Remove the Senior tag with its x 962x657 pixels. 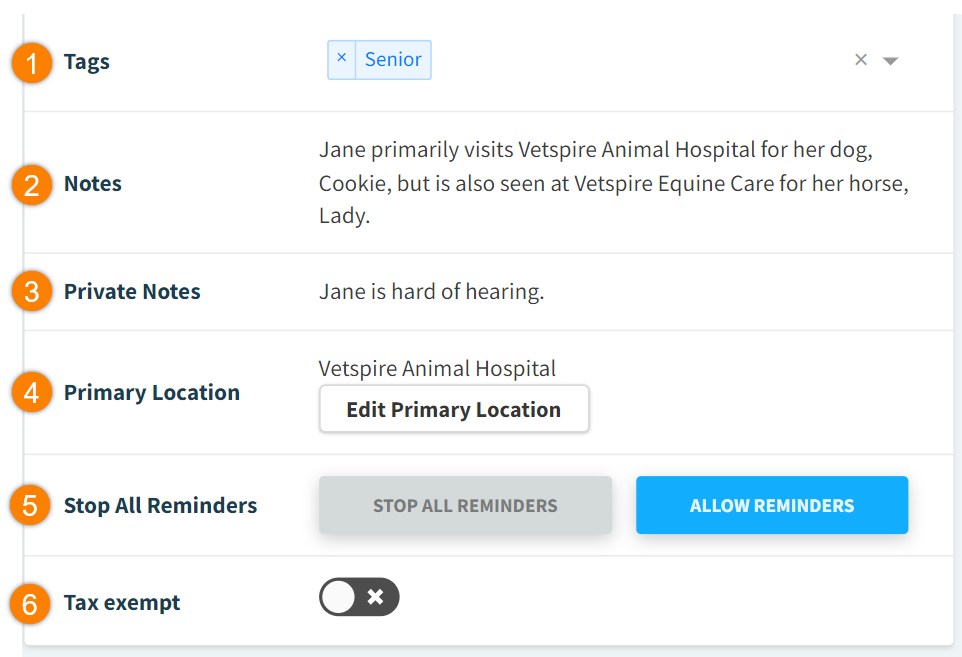coord(341,59)
